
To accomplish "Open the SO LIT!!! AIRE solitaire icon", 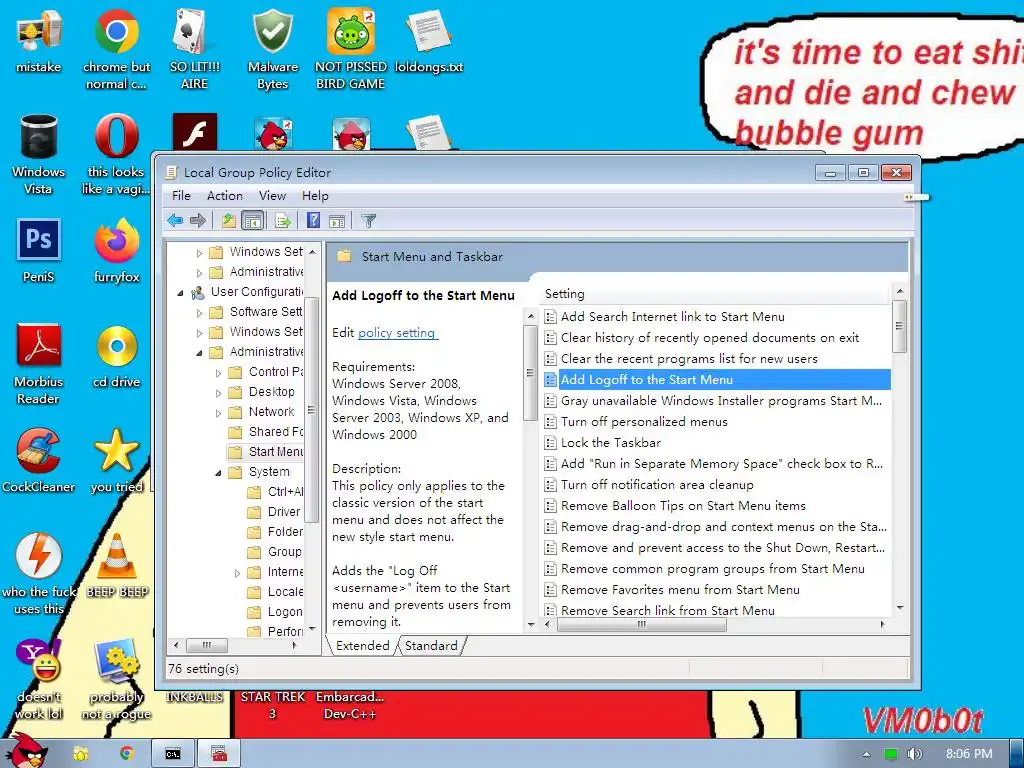I will click(195, 49).
